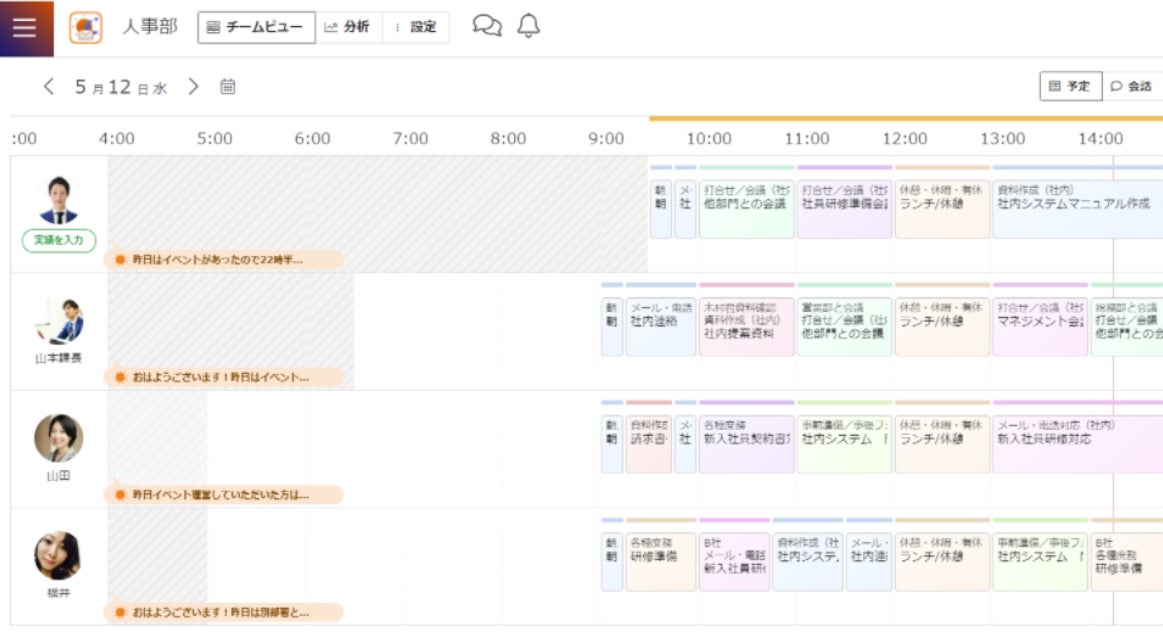Go to the next day
The image size is (1163, 636).
pyautogui.click(x=194, y=87)
